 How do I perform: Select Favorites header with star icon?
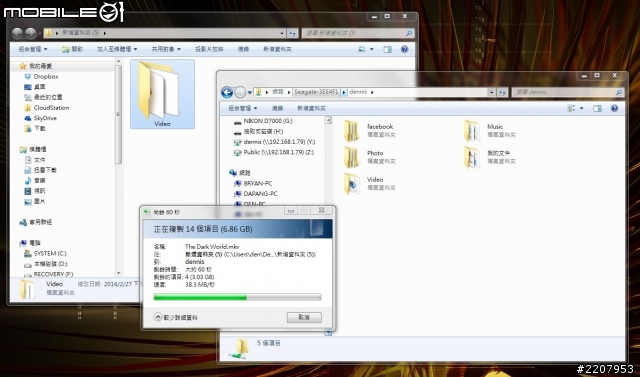coord(36,66)
